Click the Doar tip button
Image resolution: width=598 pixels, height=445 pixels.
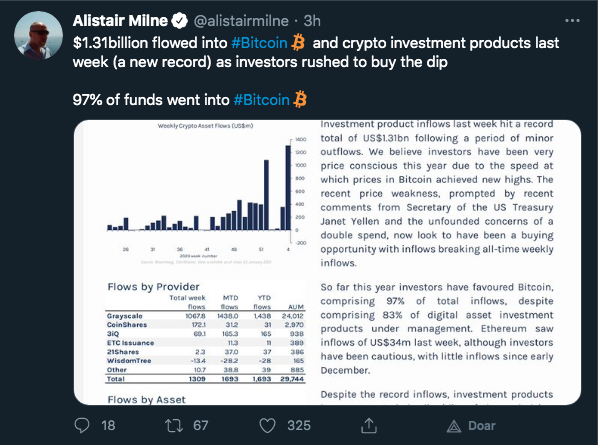tap(471, 426)
